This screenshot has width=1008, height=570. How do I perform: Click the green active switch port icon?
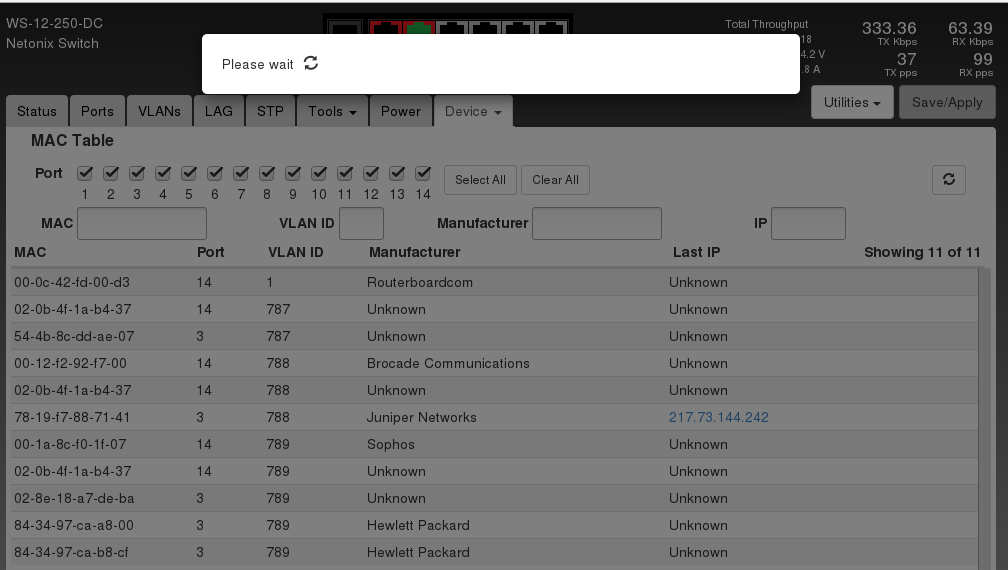pyautogui.click(x=418, y=28)
